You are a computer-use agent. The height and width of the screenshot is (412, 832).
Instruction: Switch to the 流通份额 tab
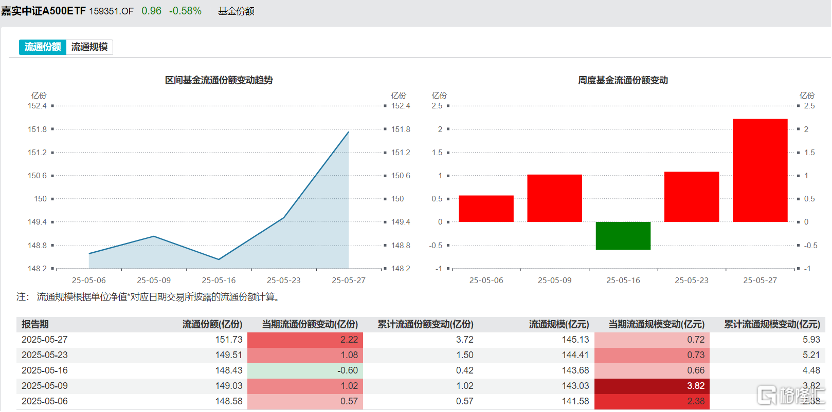[x=43, y=47]
